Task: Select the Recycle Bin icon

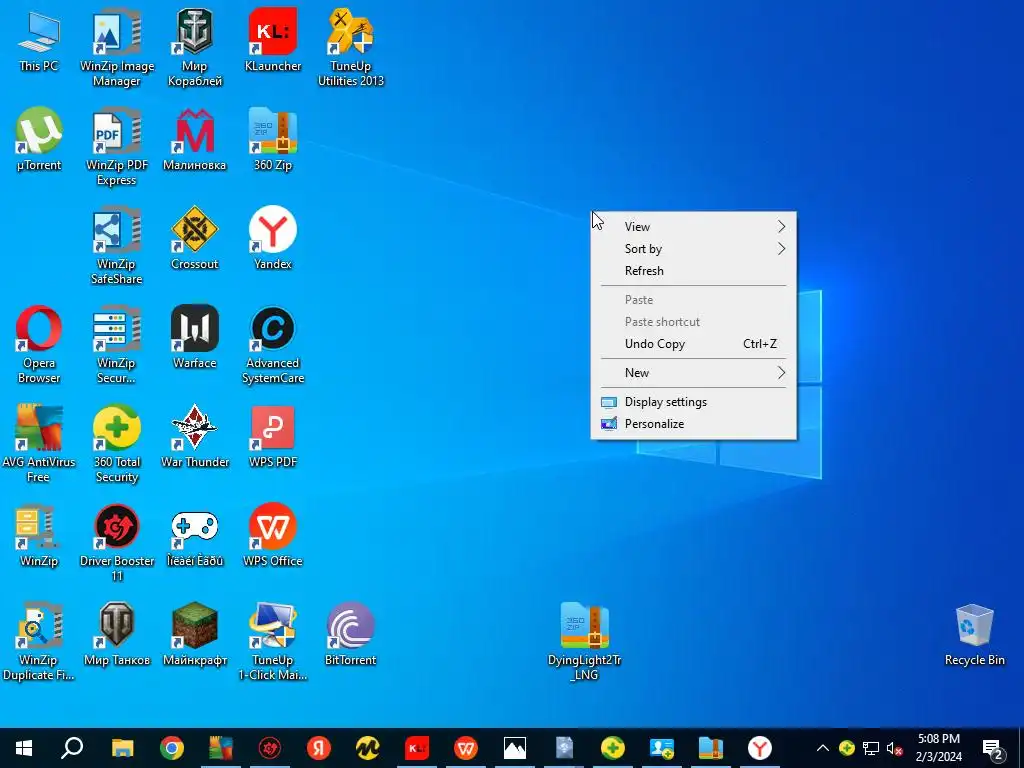Action: pyautogui.click(x=974, y=634)
